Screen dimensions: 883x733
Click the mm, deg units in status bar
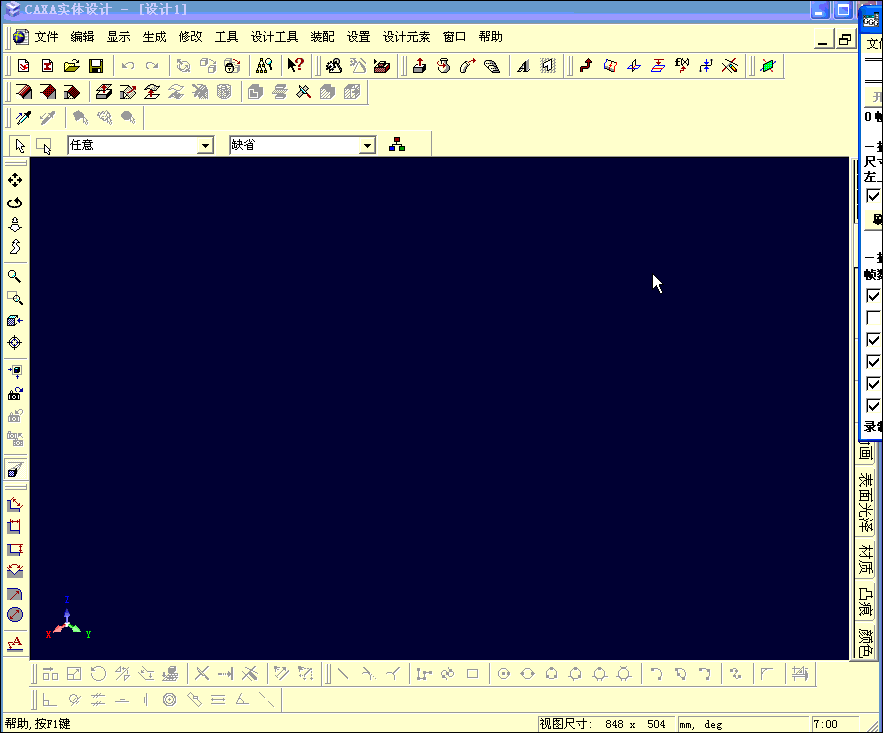[x=701, y=725]
